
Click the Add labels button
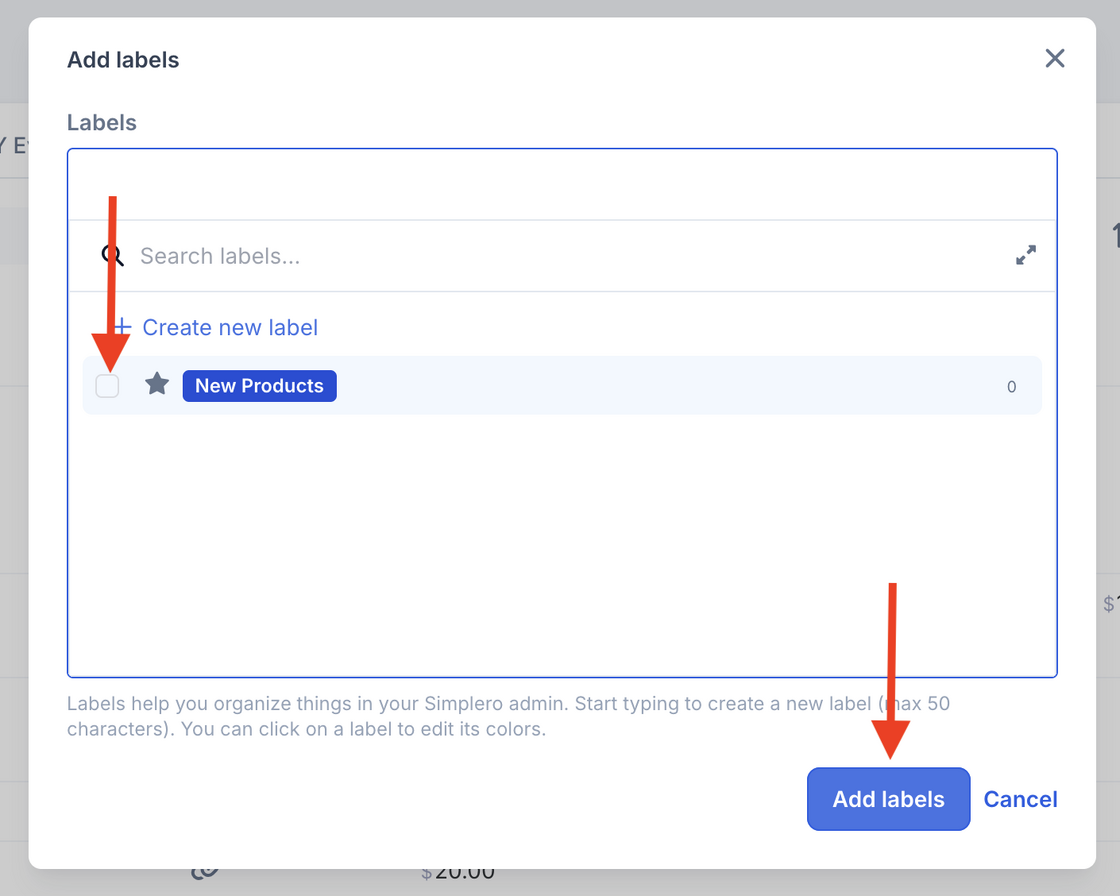tap(889, 799)
